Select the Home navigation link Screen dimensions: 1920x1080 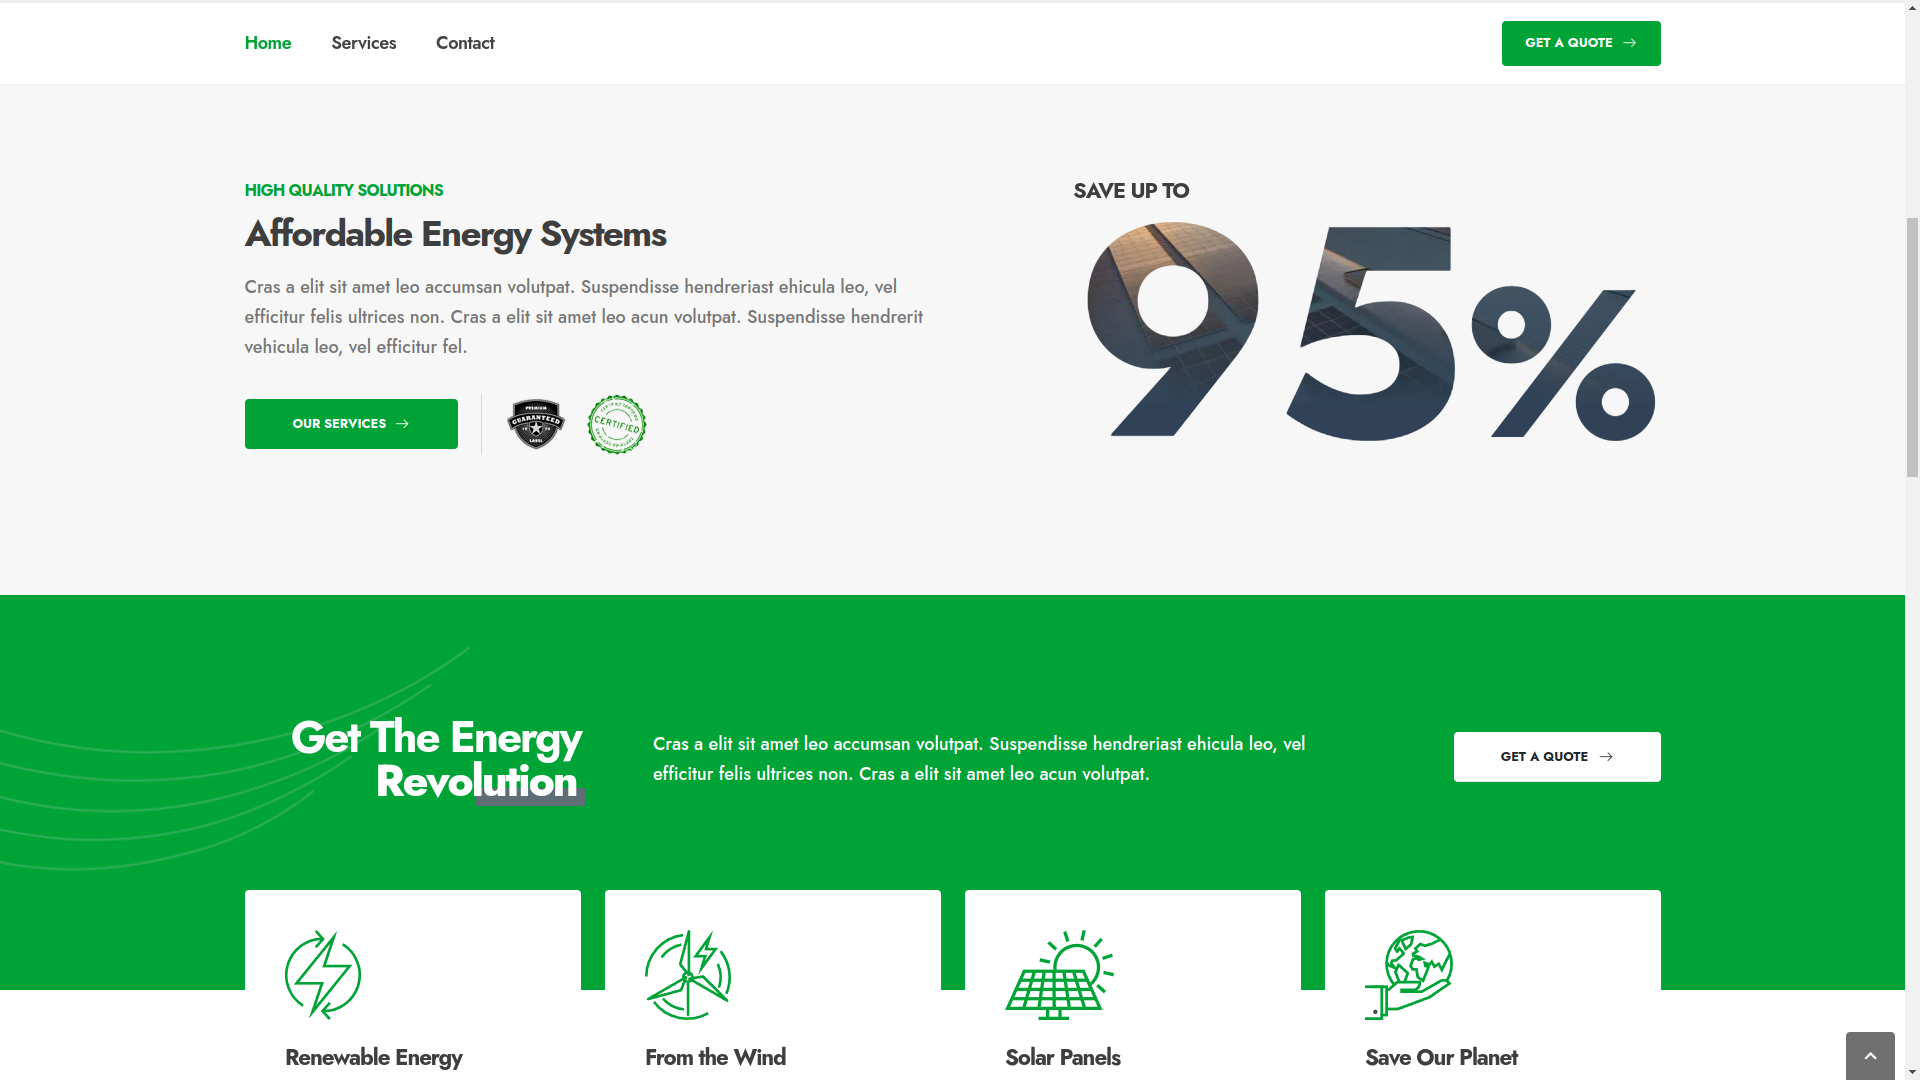pos(267,43)
